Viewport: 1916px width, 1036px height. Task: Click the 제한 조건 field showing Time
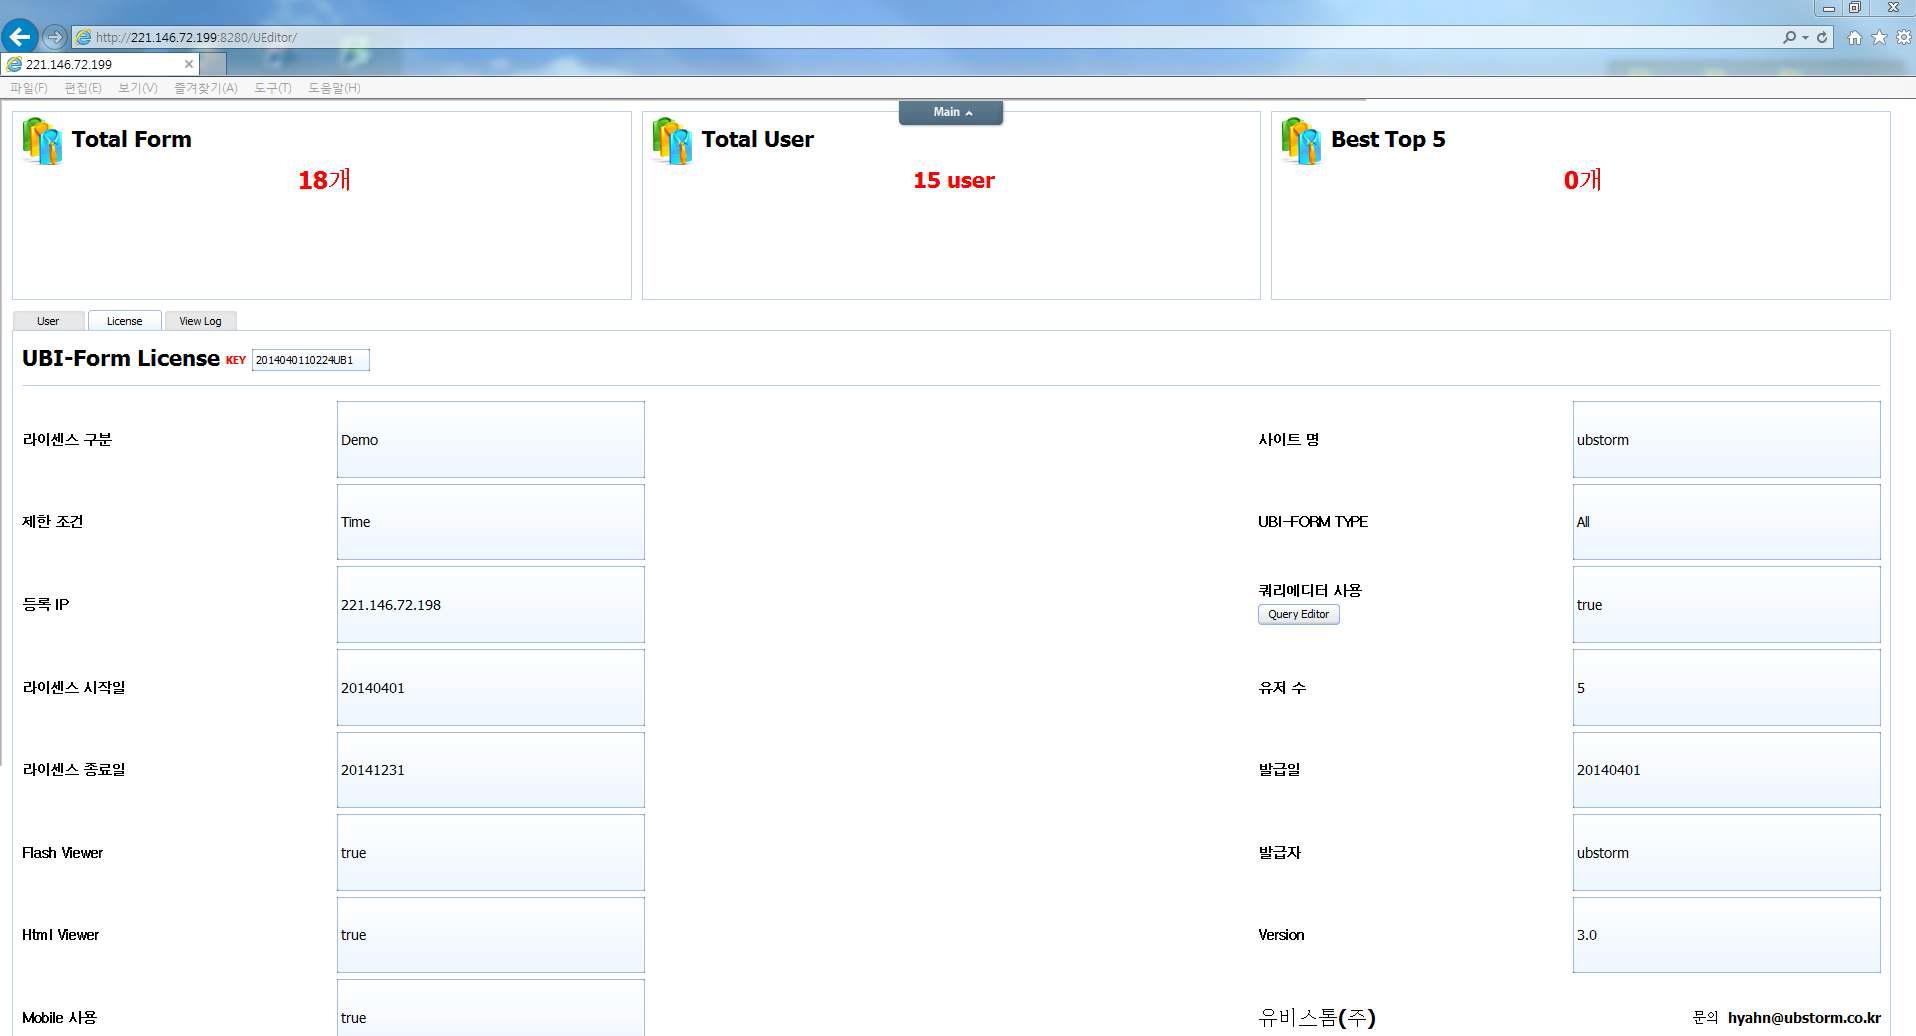490,522
